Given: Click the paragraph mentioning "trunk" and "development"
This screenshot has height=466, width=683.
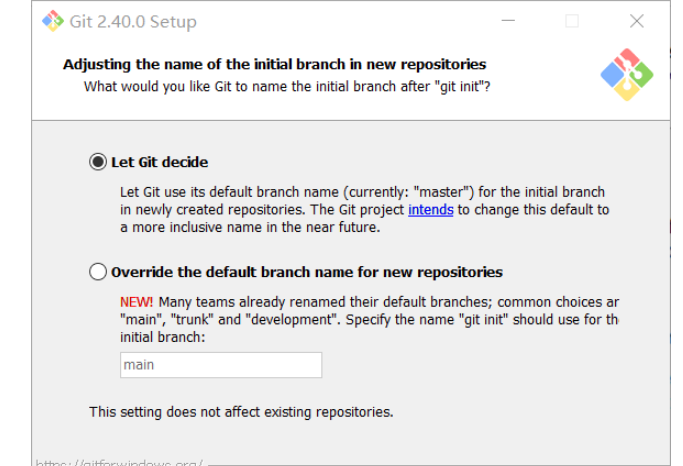Looking at the screenshot, I should pyautogui.click(x=370, y=320).
